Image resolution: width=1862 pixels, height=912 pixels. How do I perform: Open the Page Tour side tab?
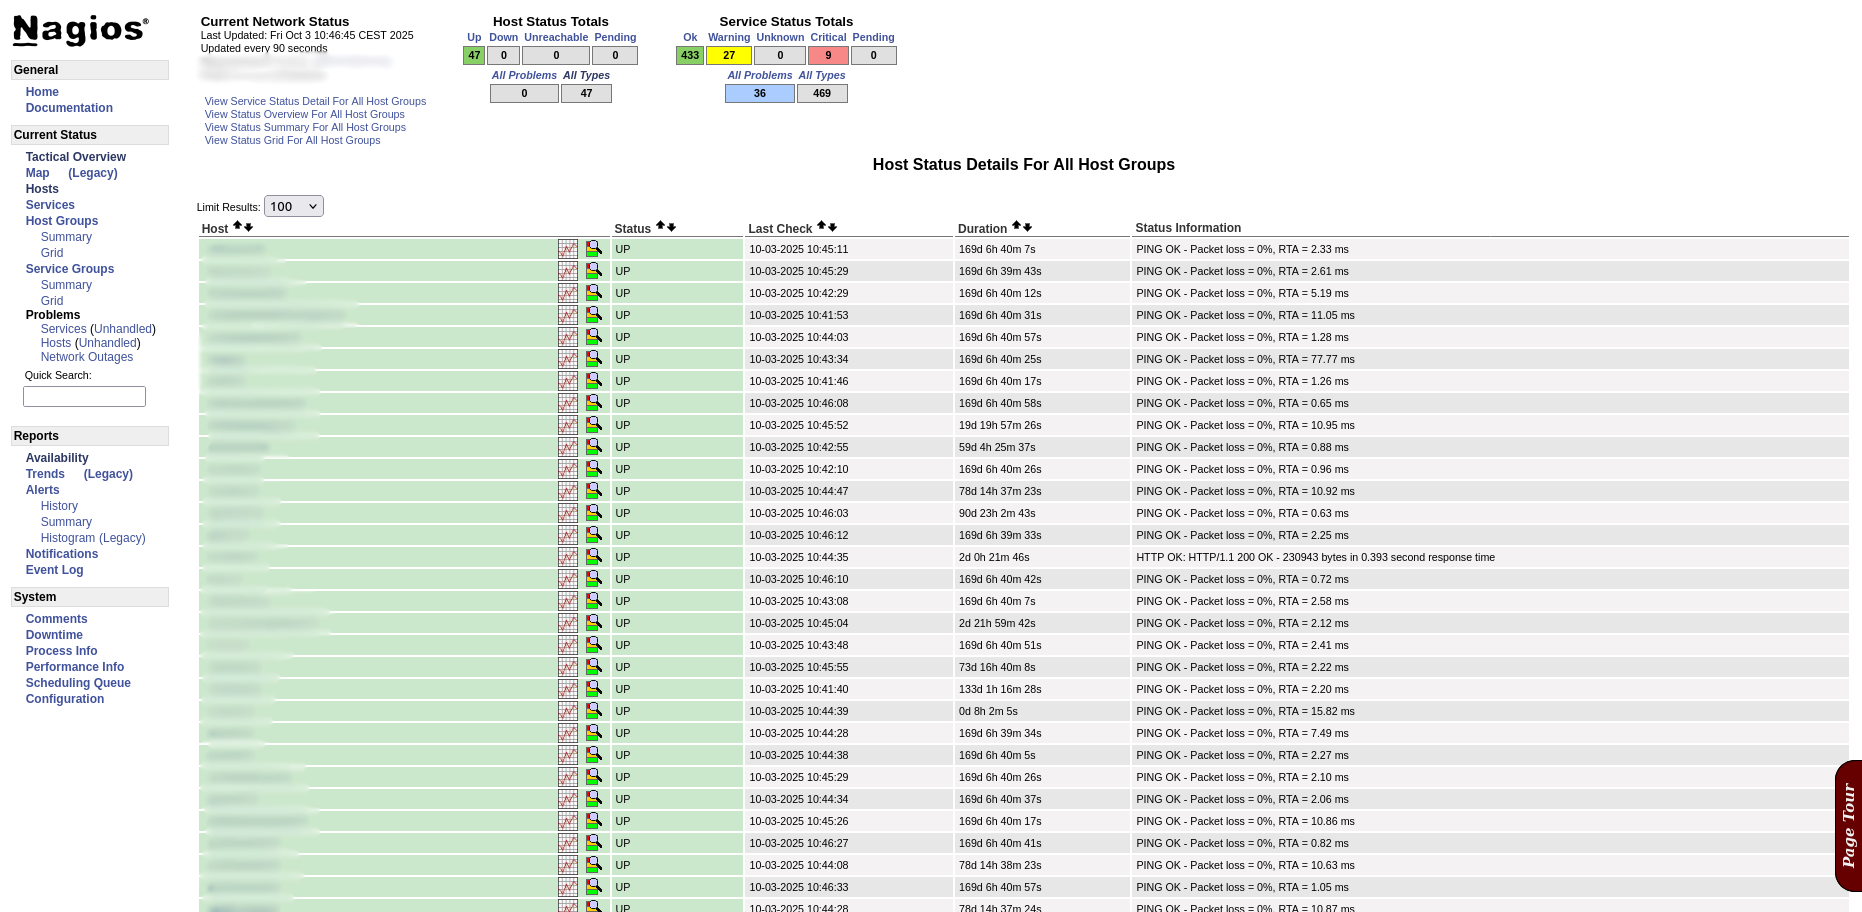coord(1848,825)
